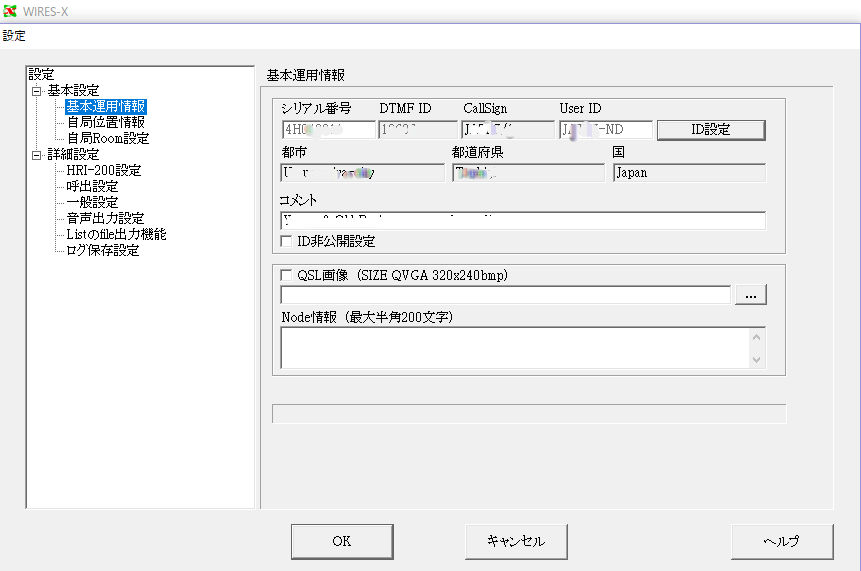Open help with the ヘルプ button

tap(782, 541)
